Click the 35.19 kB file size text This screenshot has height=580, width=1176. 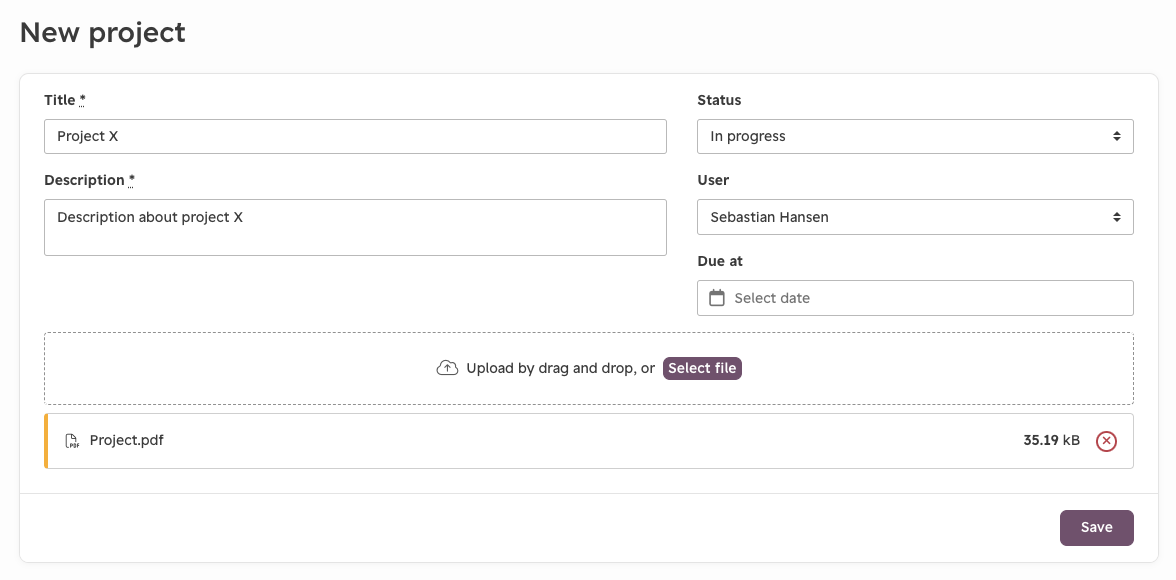(1052, 440)
